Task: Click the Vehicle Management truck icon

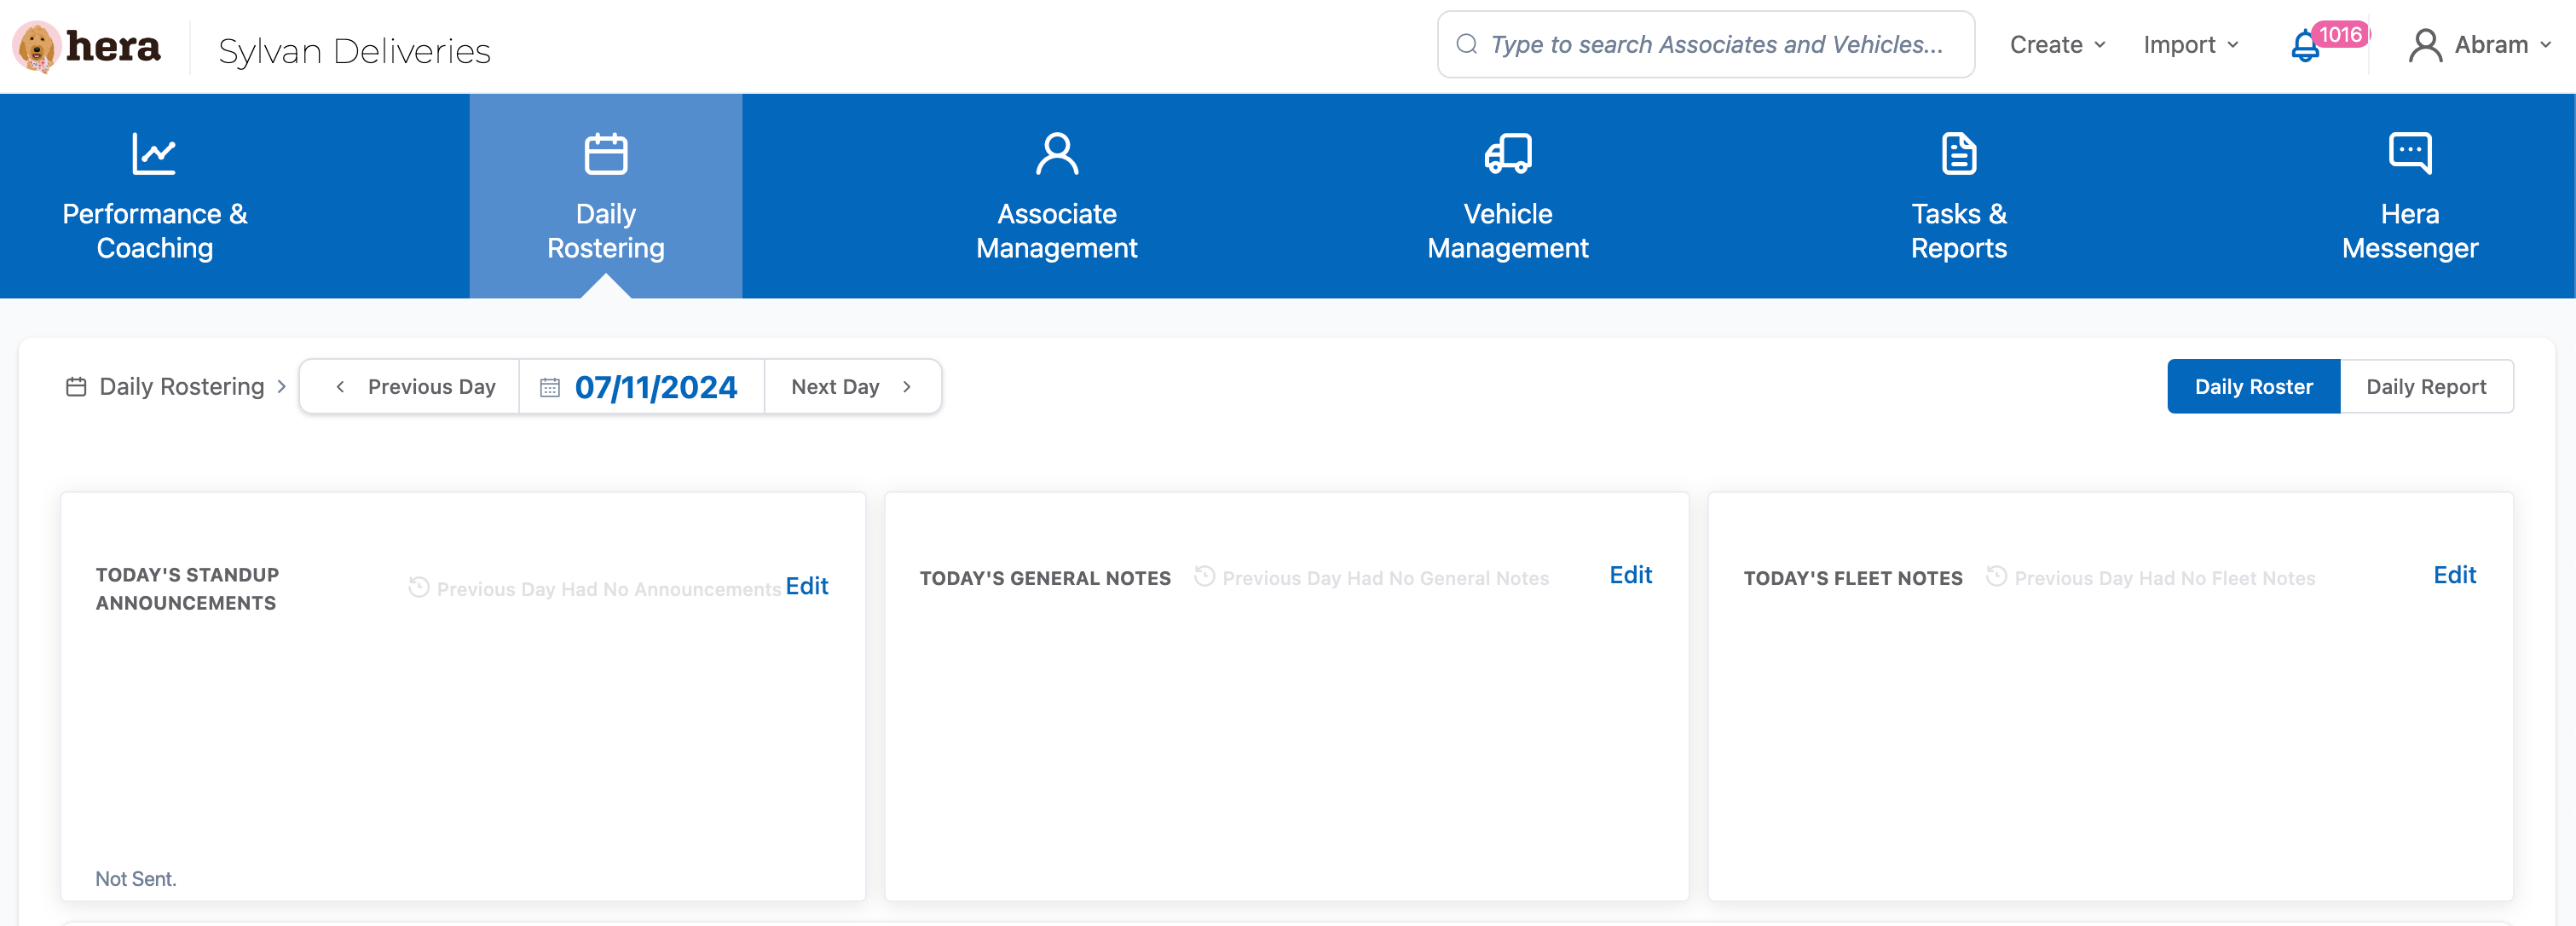Action: (1507, 154)
